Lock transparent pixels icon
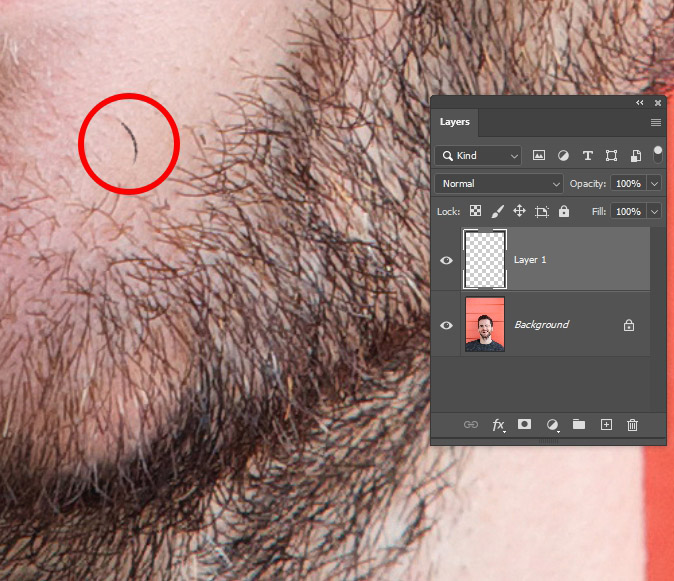The width and height of the screenshot is (674, 581). [475, 211]
